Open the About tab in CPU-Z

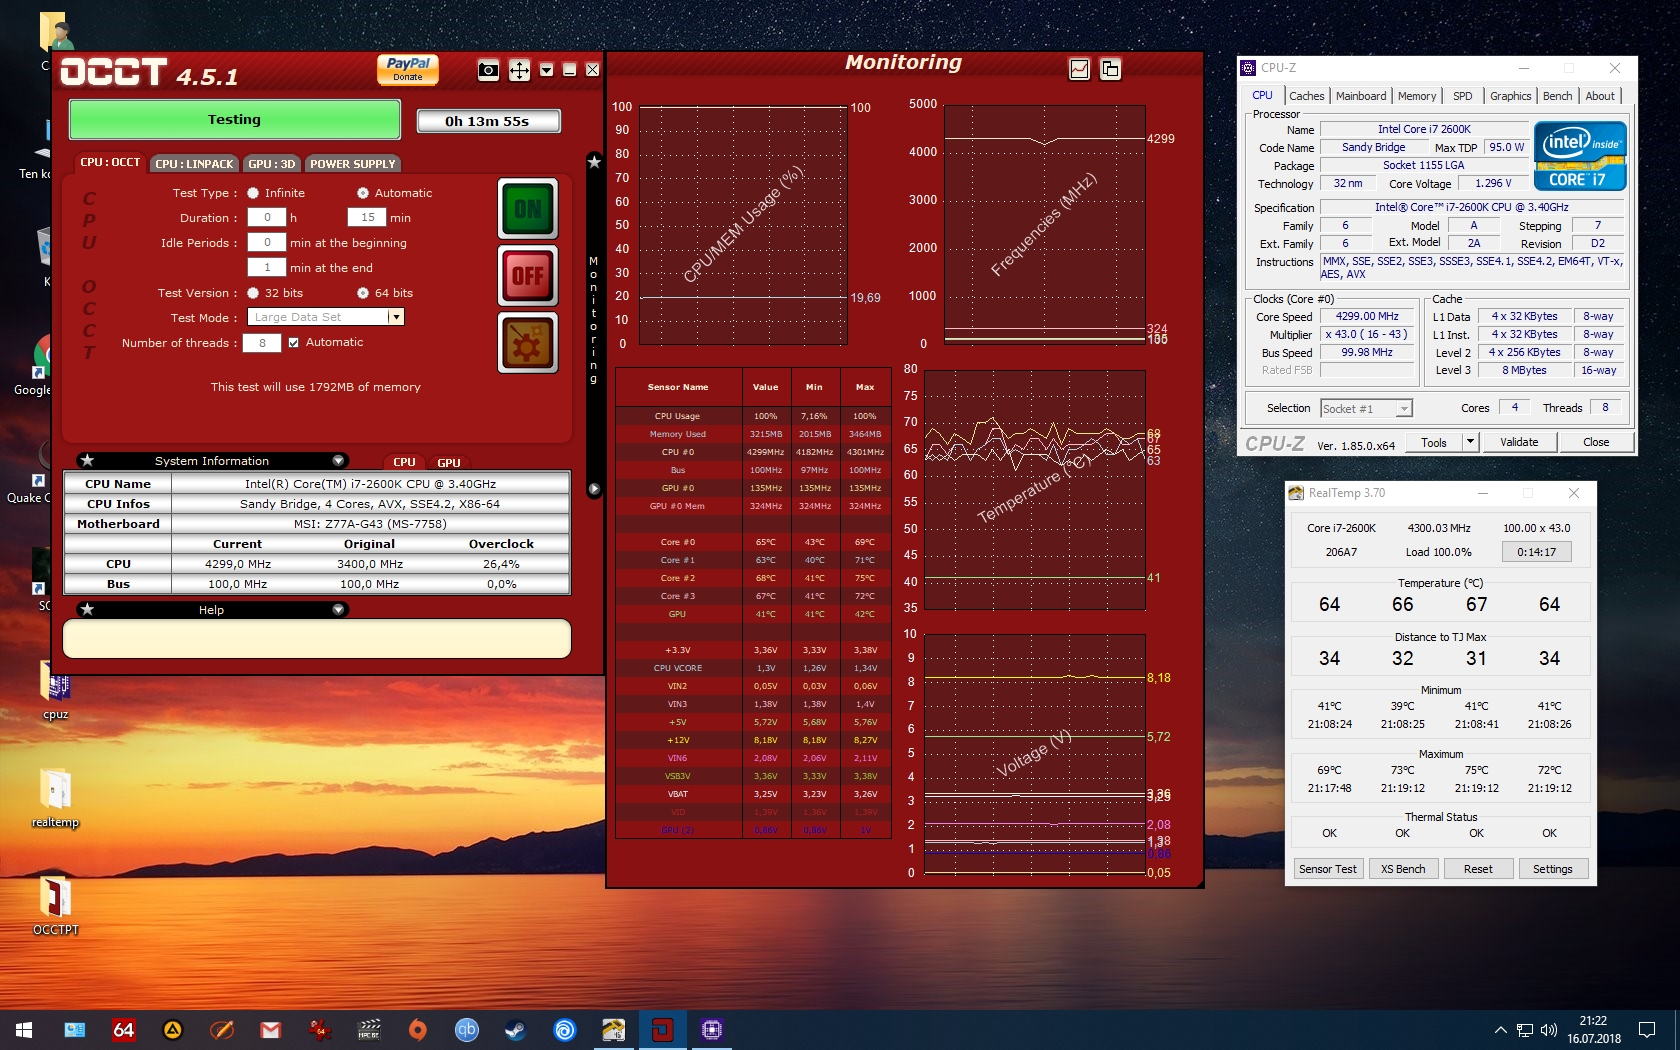click(x=1600, y=96)
